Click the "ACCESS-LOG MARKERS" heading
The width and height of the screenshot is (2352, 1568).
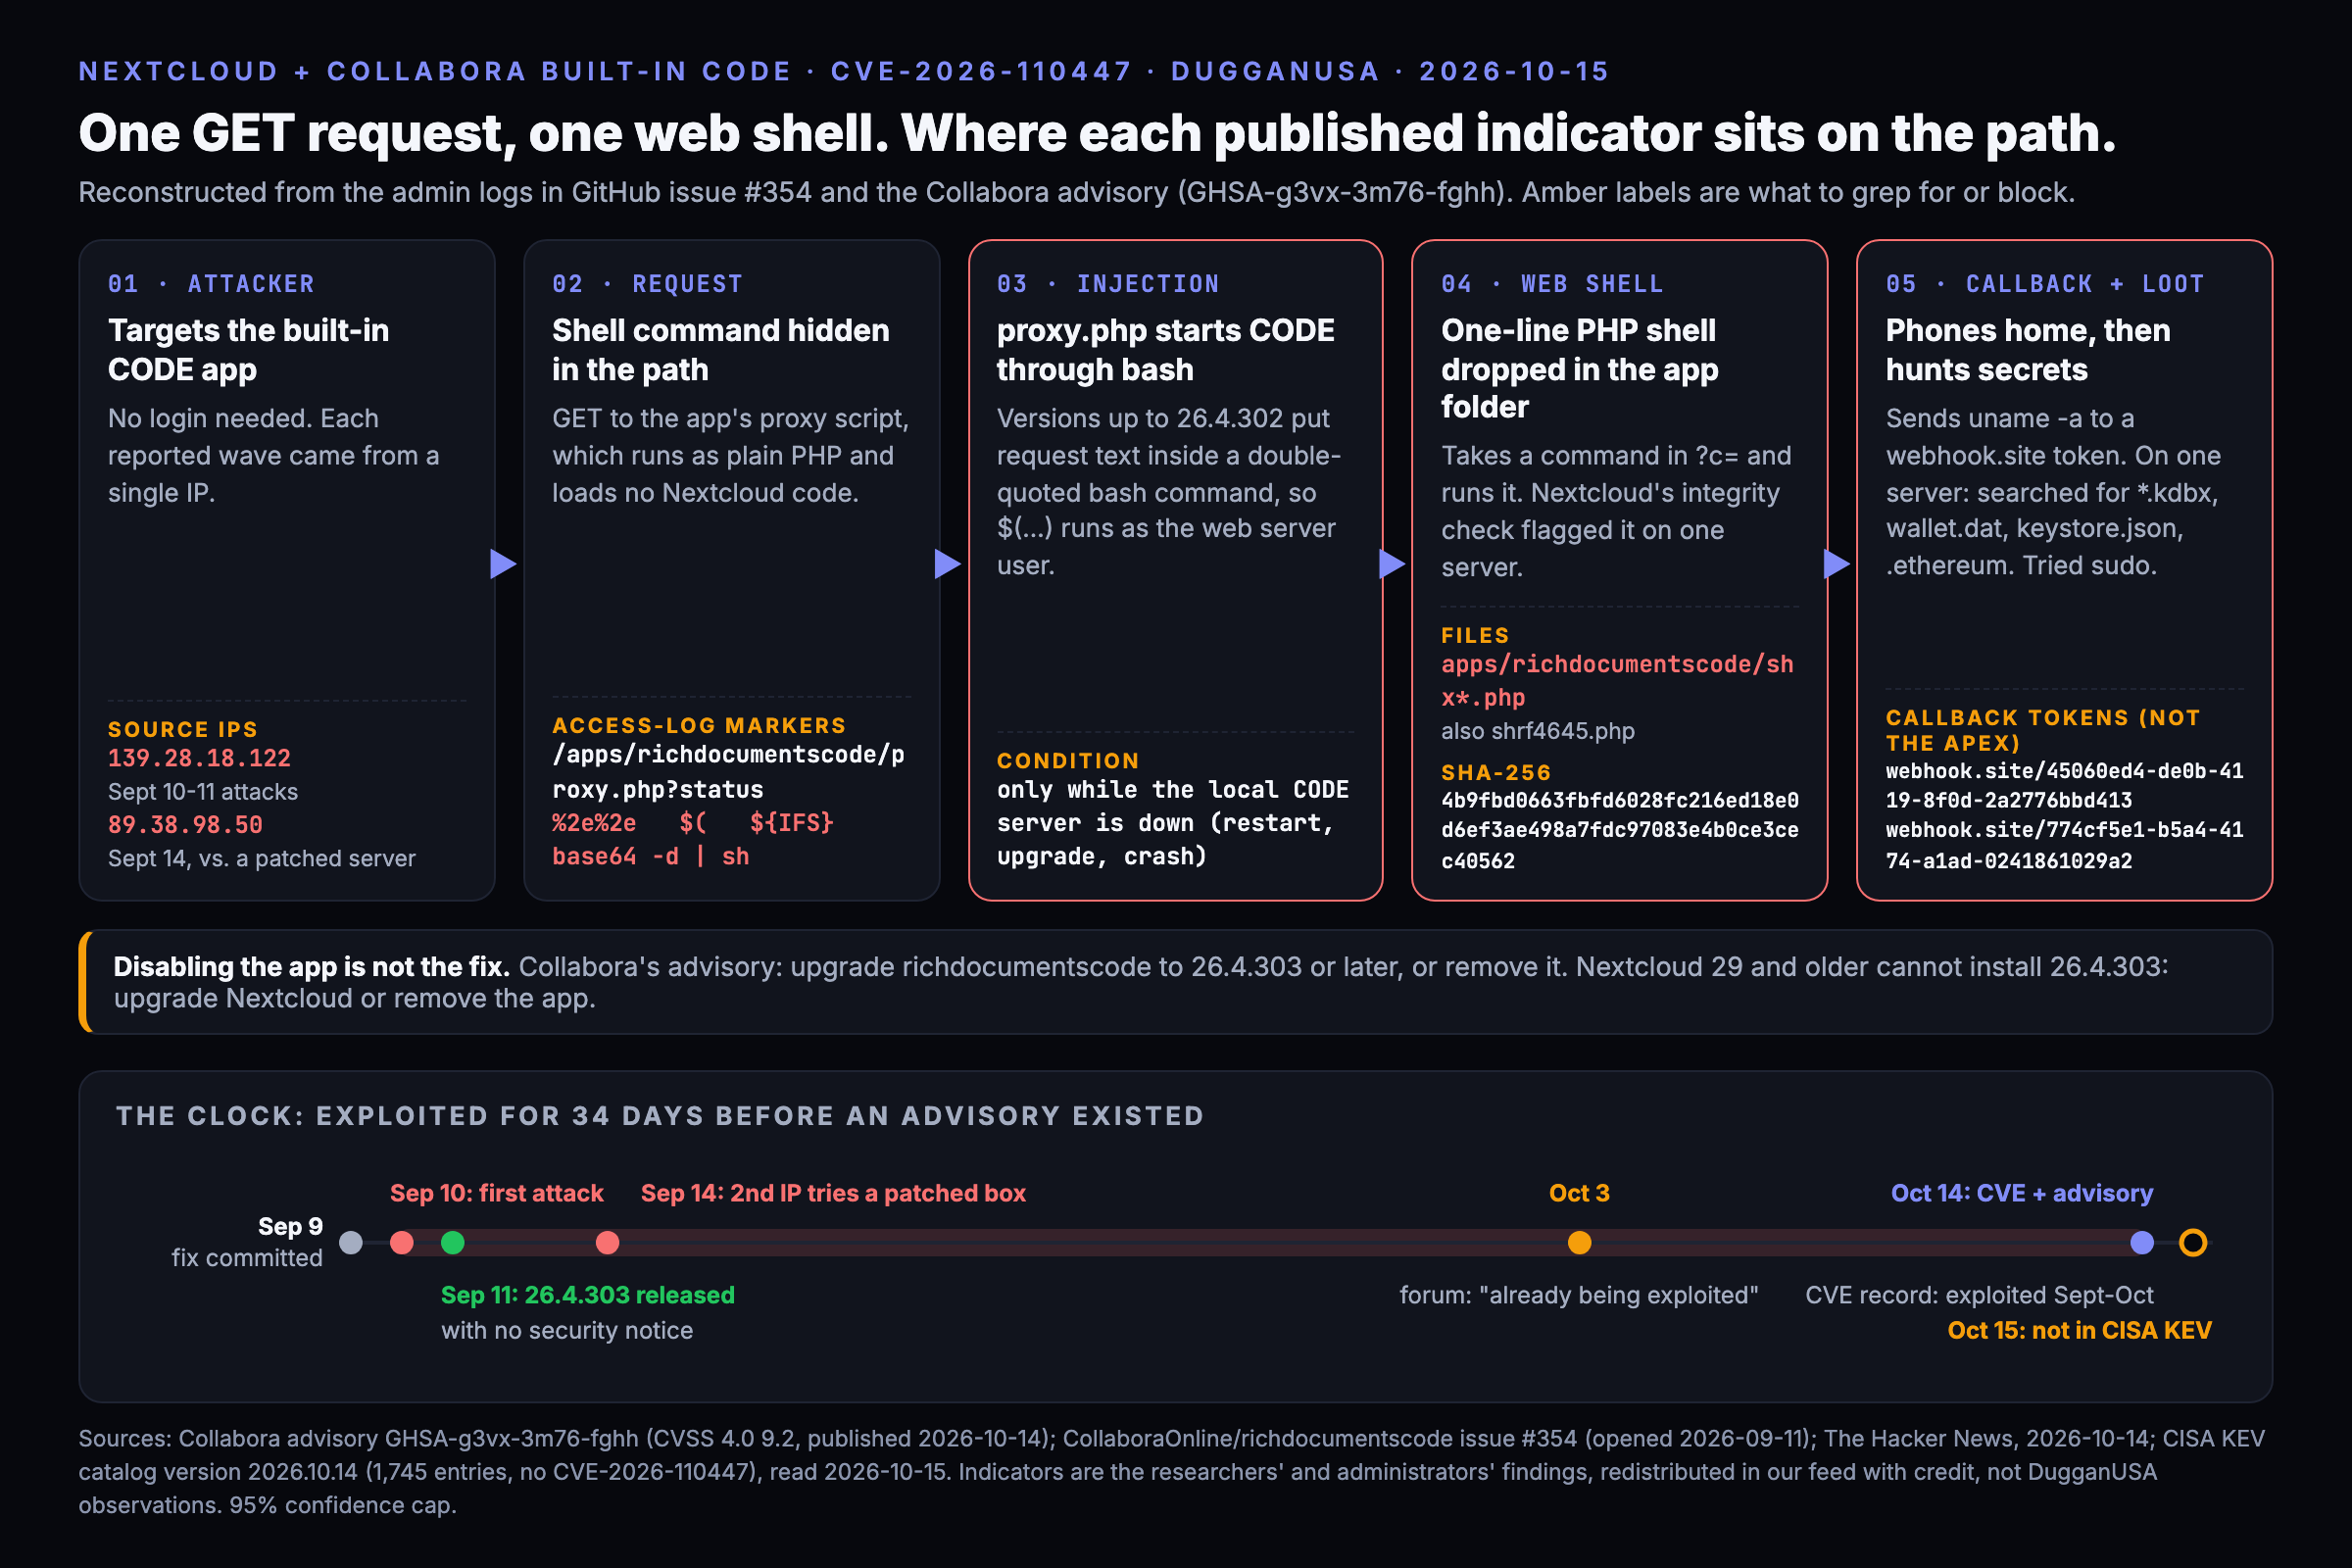click(699, 726)
